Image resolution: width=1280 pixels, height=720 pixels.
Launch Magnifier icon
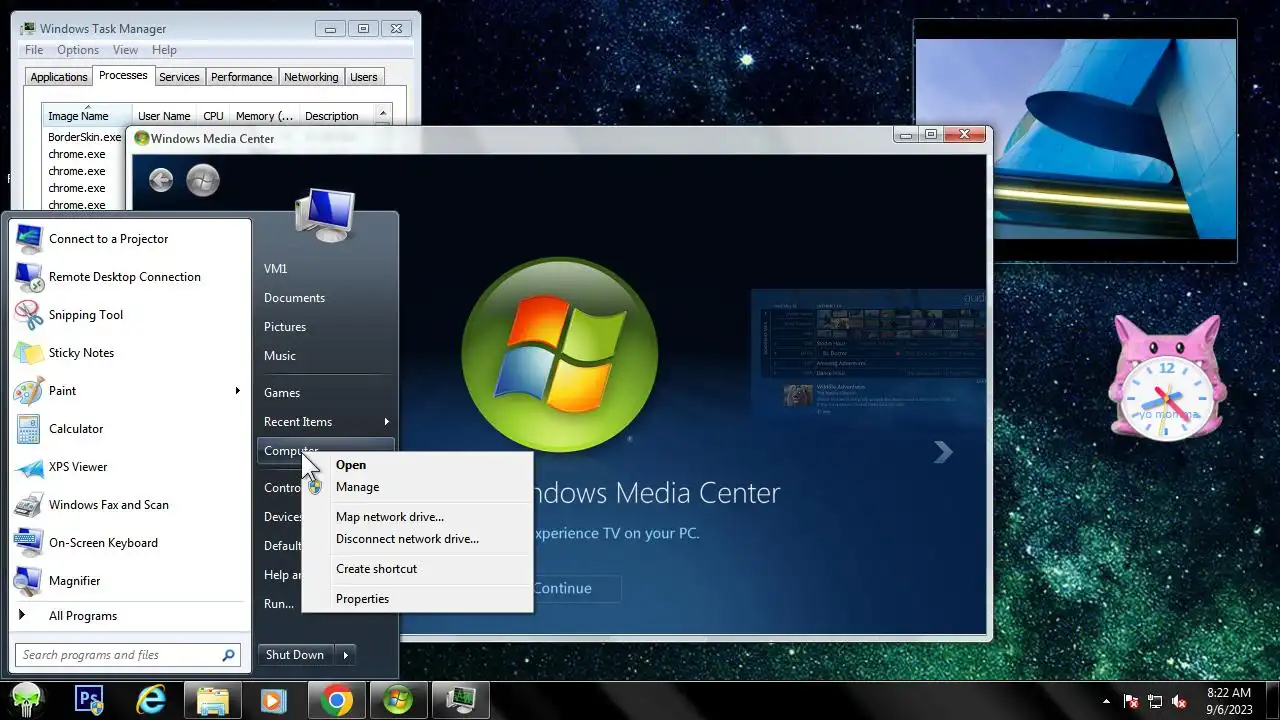point(29,581)
